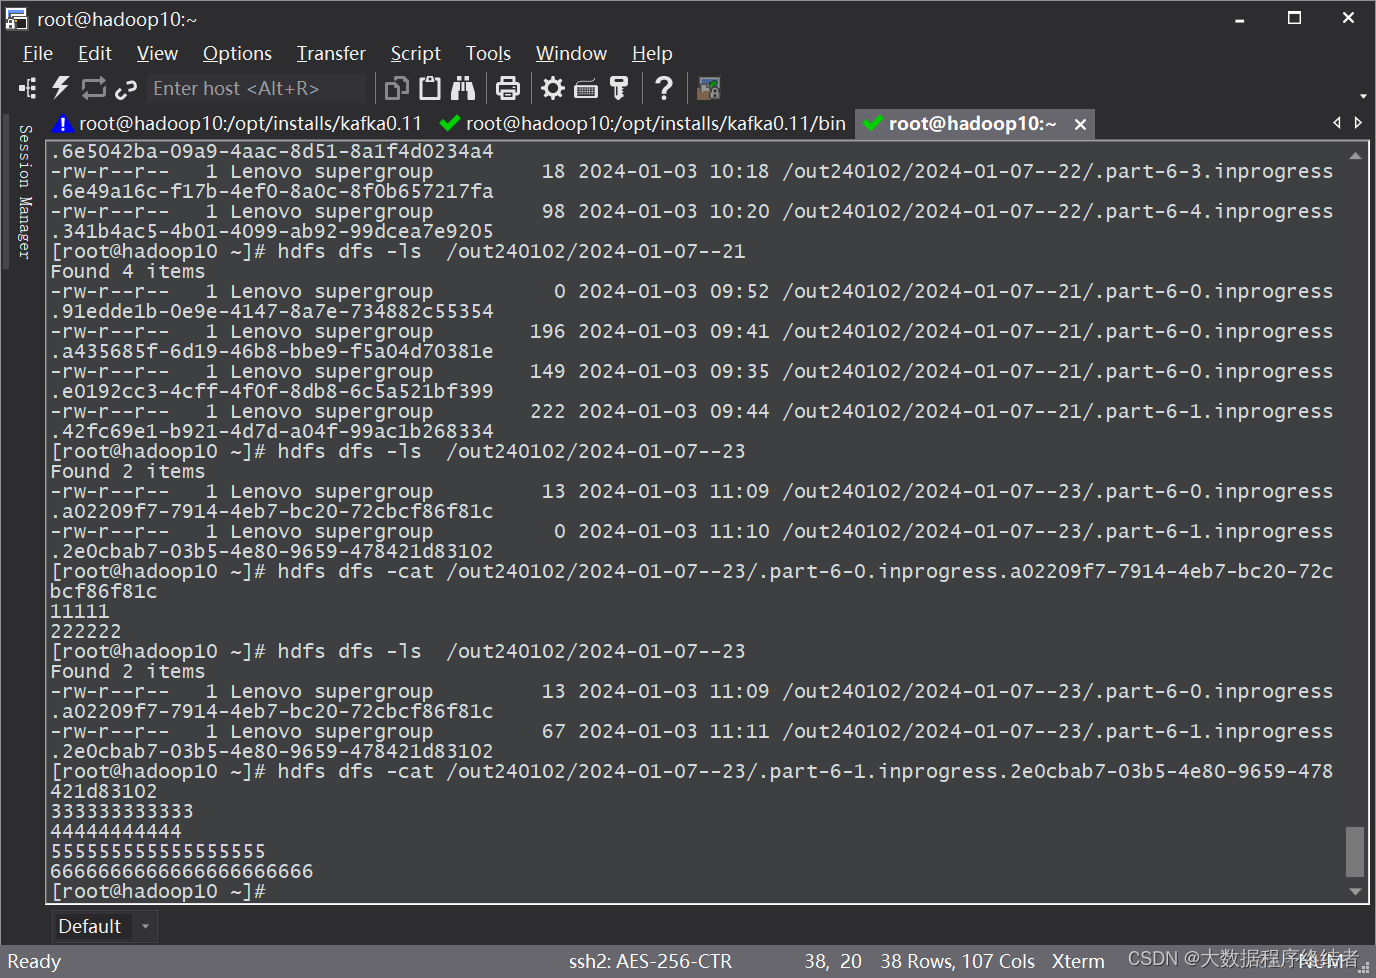Click the '.e0192cc3-4cff-4f0f-8db8-6c5a521bf399' line
This screenshot has height=978, width=1376.
(272, 391)
